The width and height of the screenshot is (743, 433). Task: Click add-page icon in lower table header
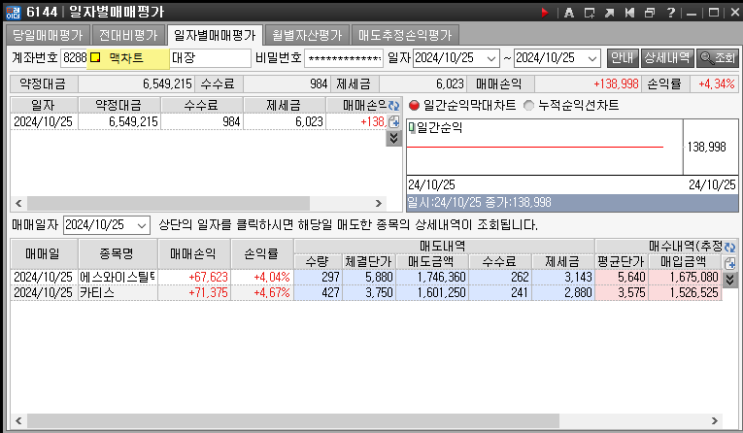pos(730,263)
